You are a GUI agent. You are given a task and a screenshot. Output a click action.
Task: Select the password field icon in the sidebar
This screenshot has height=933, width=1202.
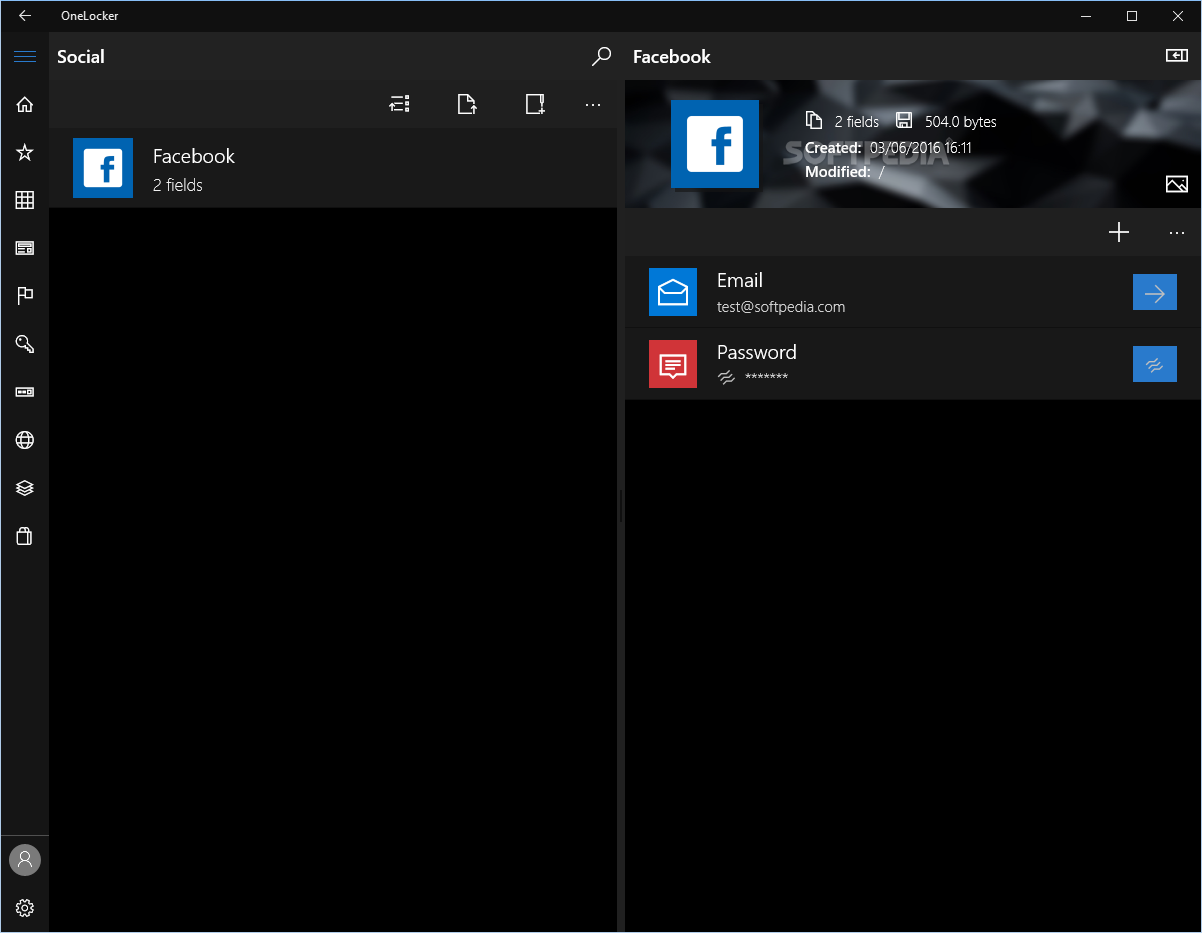25,392
